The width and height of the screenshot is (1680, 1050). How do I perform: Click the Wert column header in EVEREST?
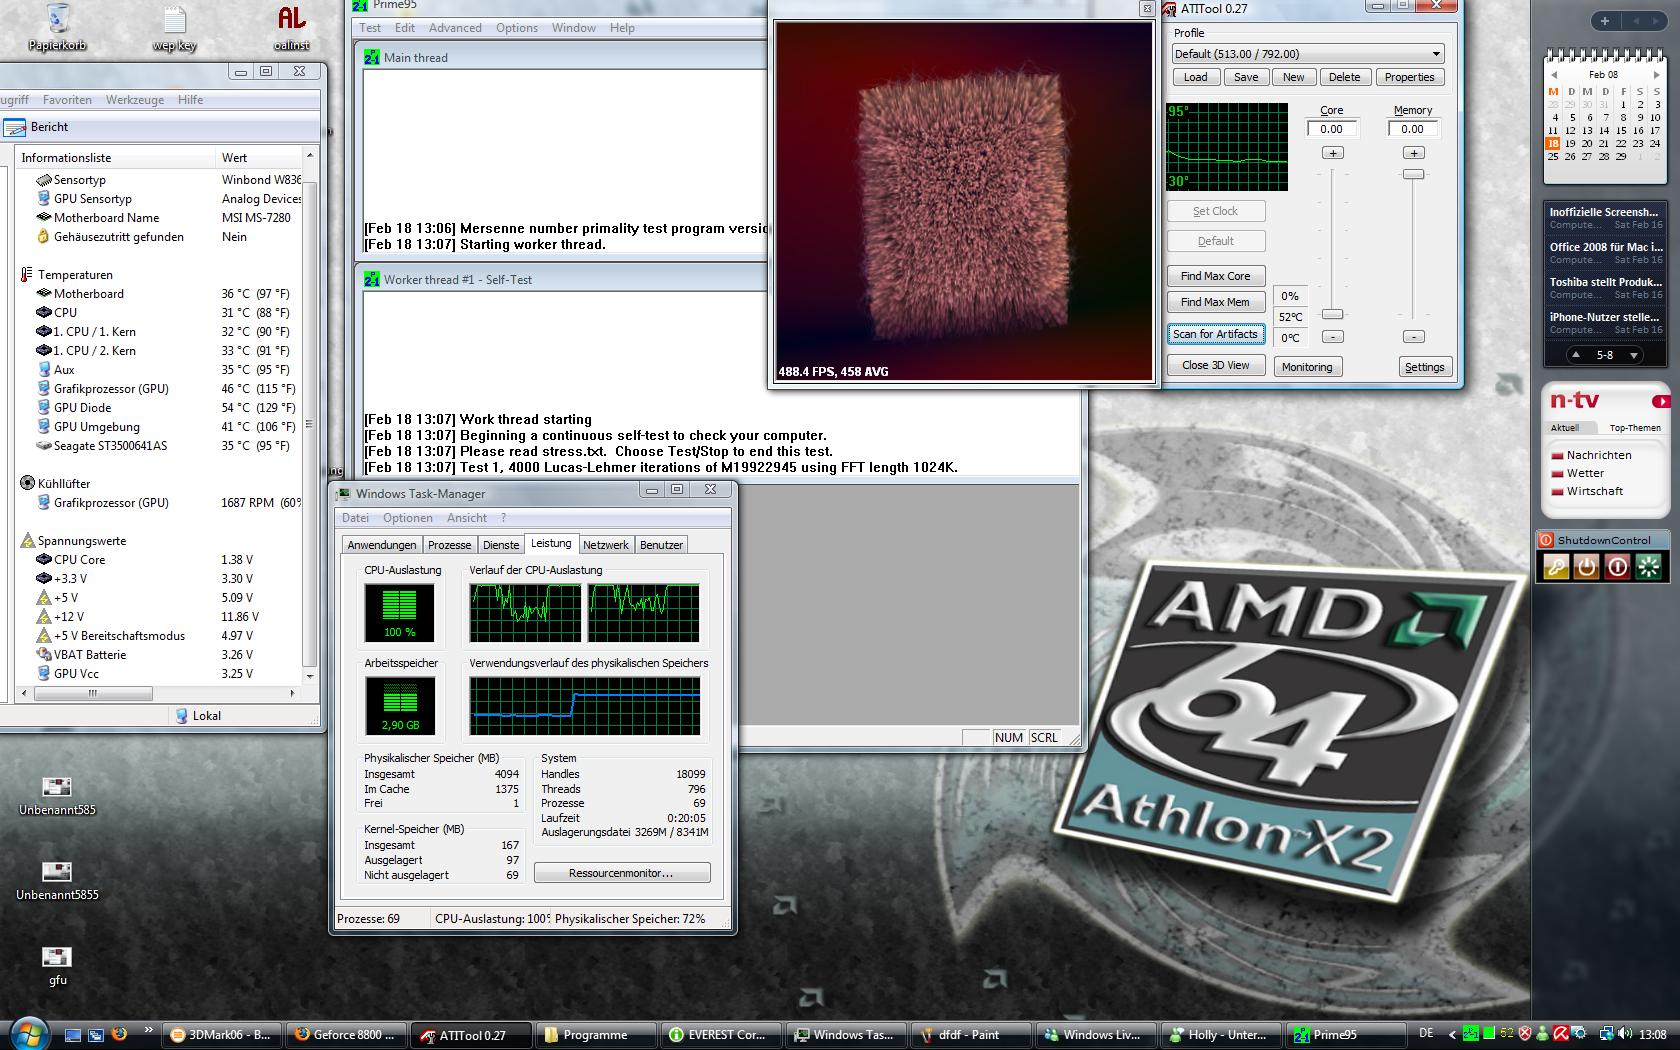coord(258,158)
